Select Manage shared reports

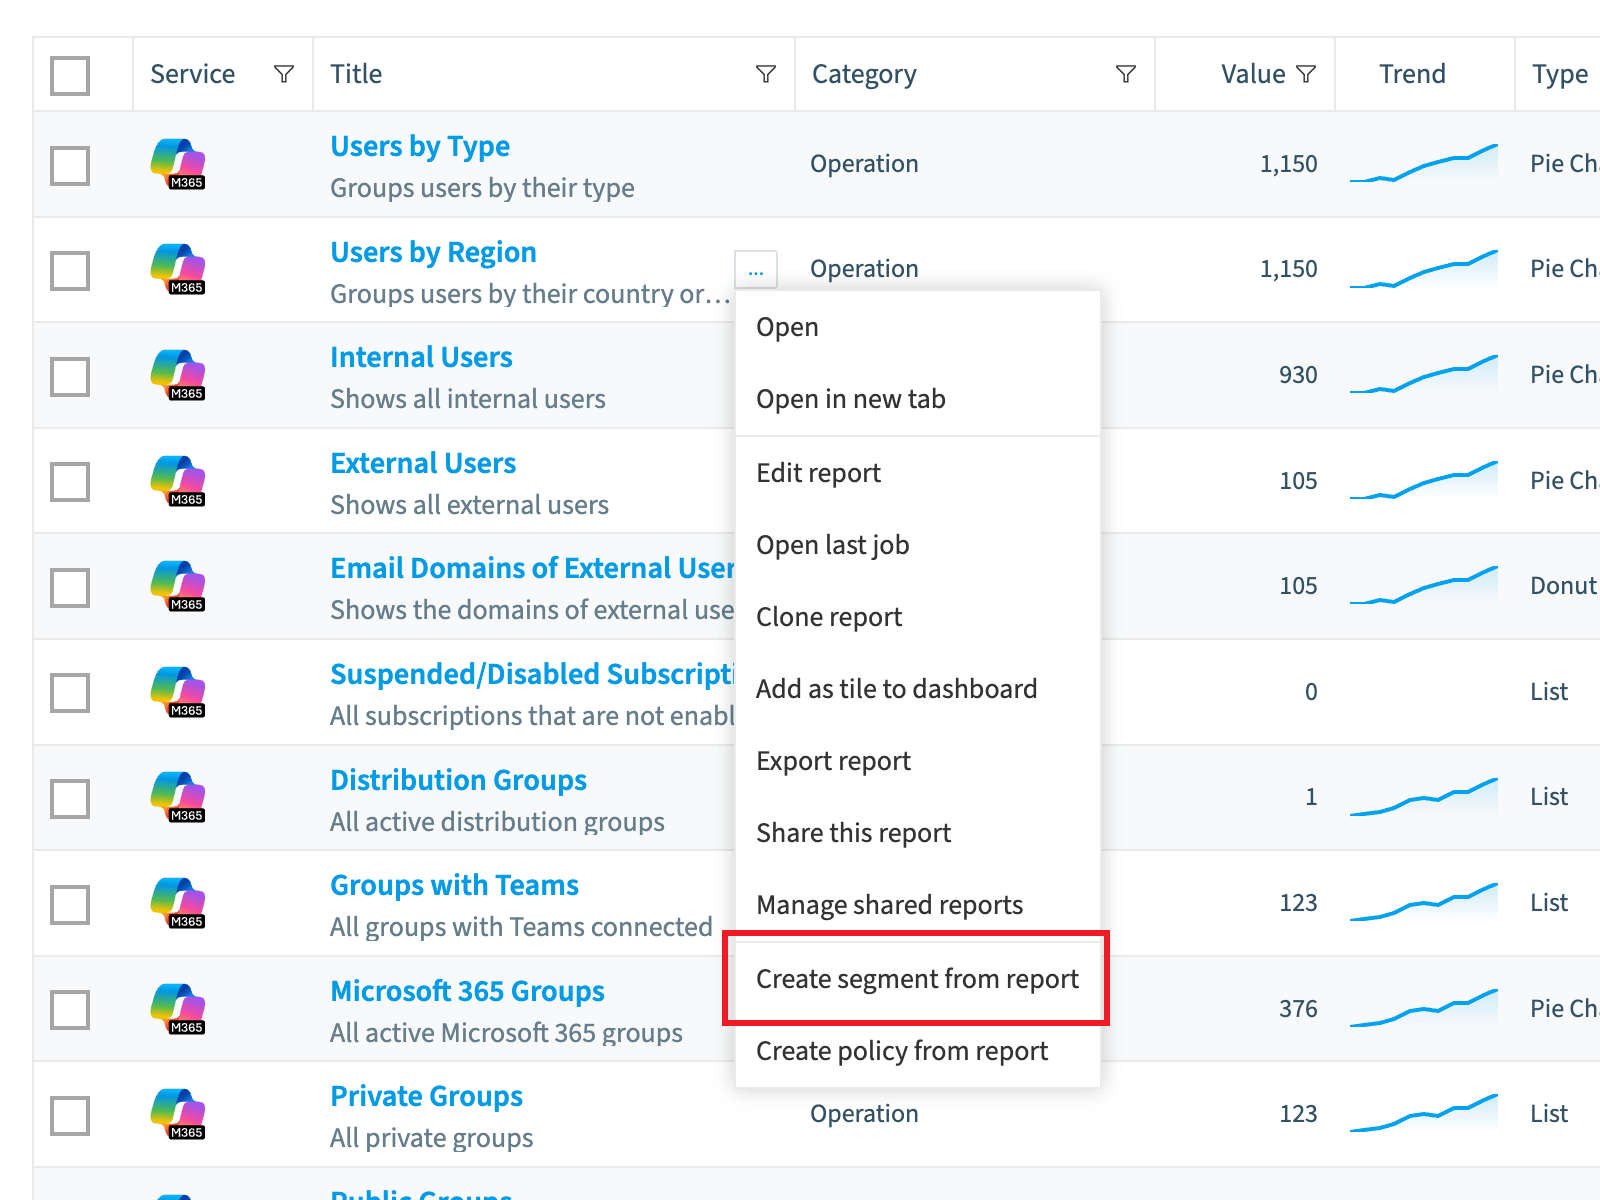(x=918, y=905)
